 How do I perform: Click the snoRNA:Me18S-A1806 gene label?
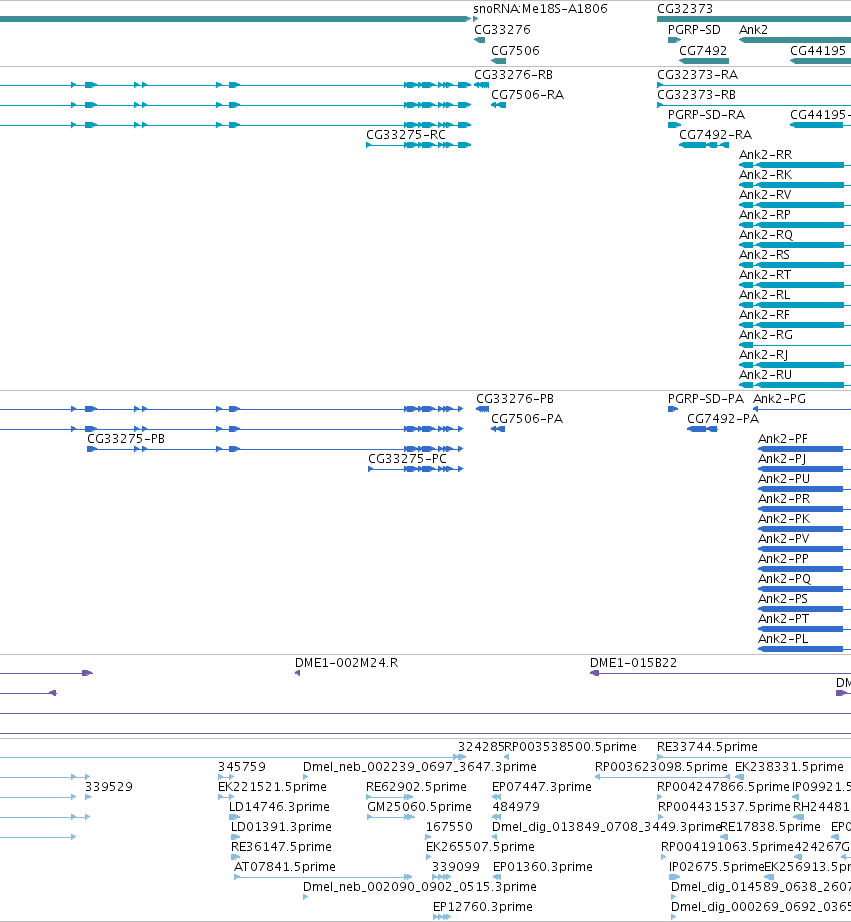(540, 9)
